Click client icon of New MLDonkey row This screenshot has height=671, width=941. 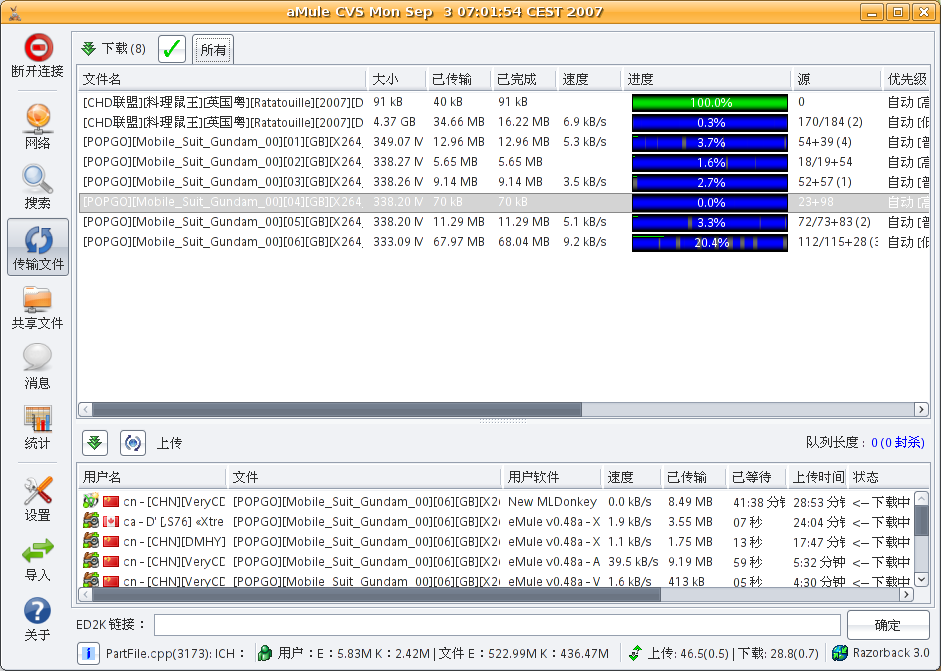[91, 501]
